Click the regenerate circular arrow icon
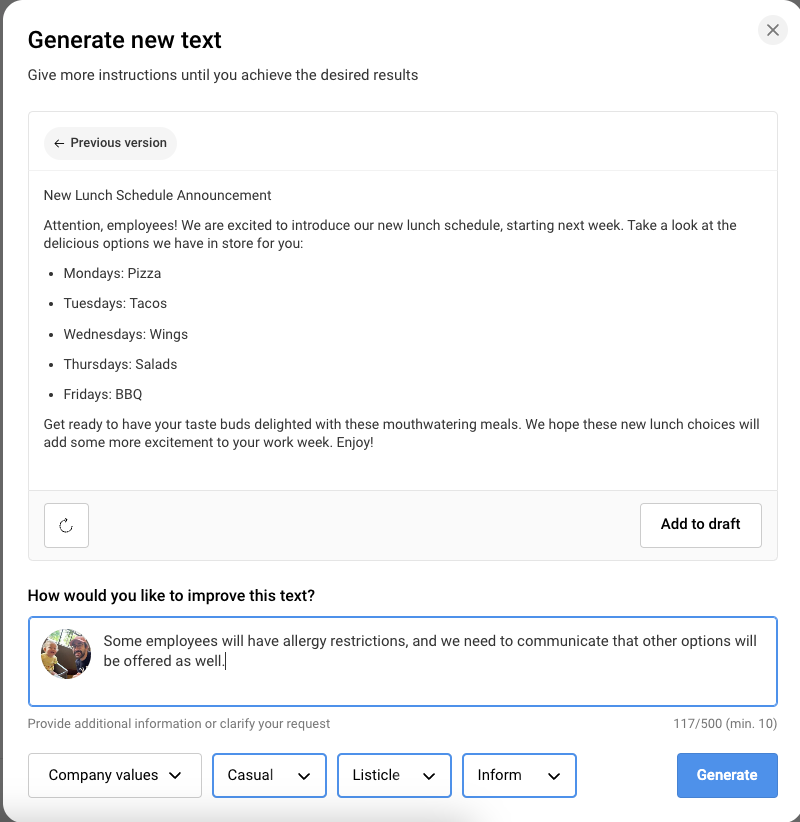Viewport: 800px width, 822px height. pyautogui.click(x=66, y=525)
